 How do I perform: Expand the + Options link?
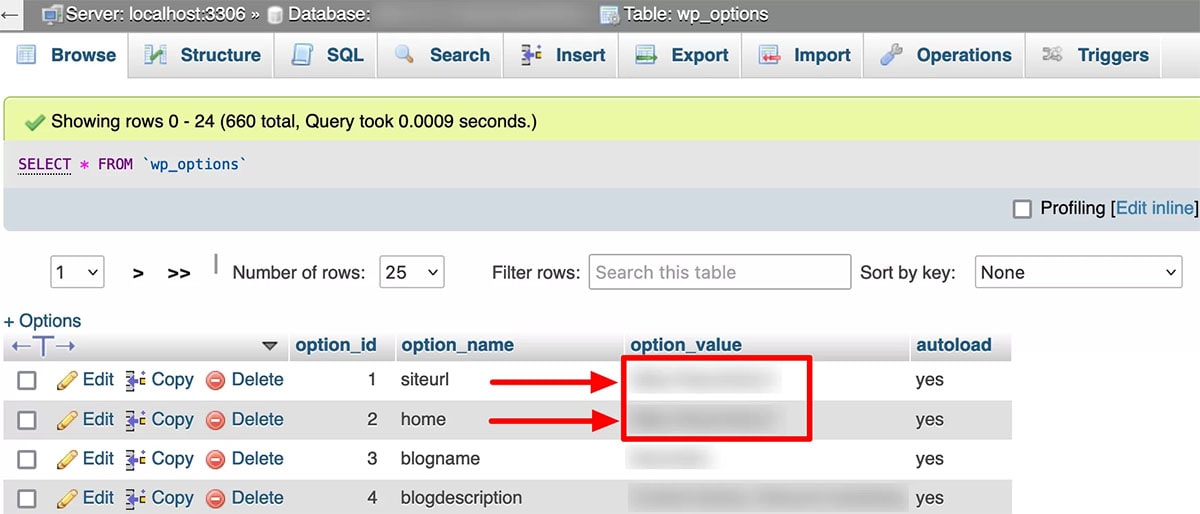[x=43, y=321]
